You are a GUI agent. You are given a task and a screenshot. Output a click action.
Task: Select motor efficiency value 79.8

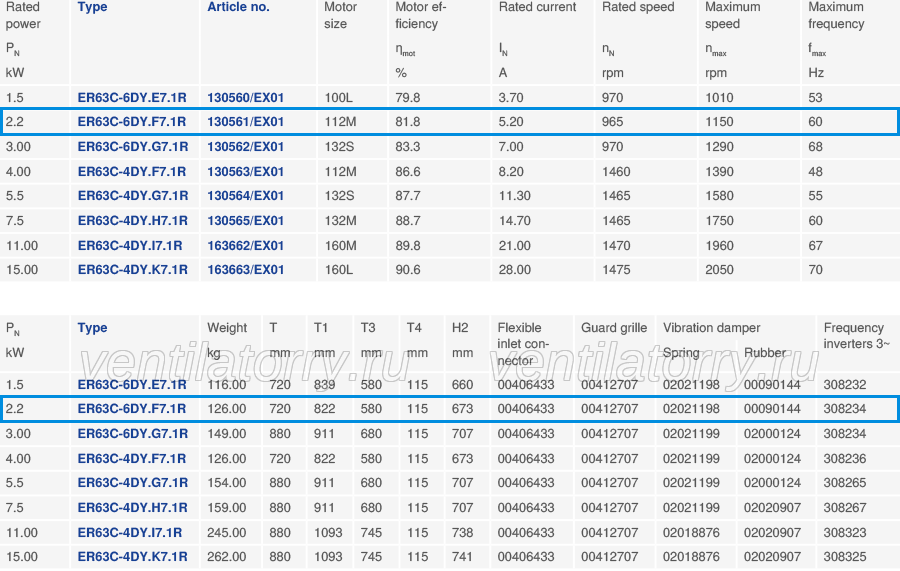408,98
